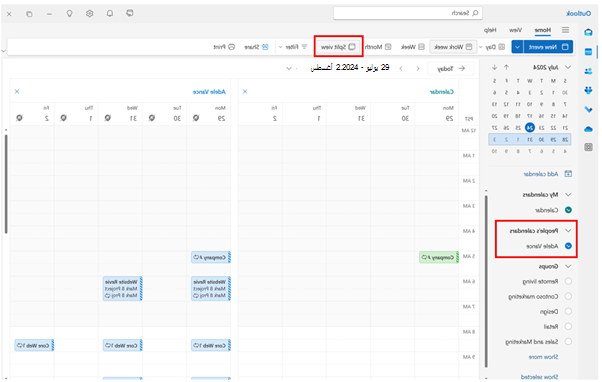
Task: Open the OneDrive cloud icon
Action: (588, 129)
